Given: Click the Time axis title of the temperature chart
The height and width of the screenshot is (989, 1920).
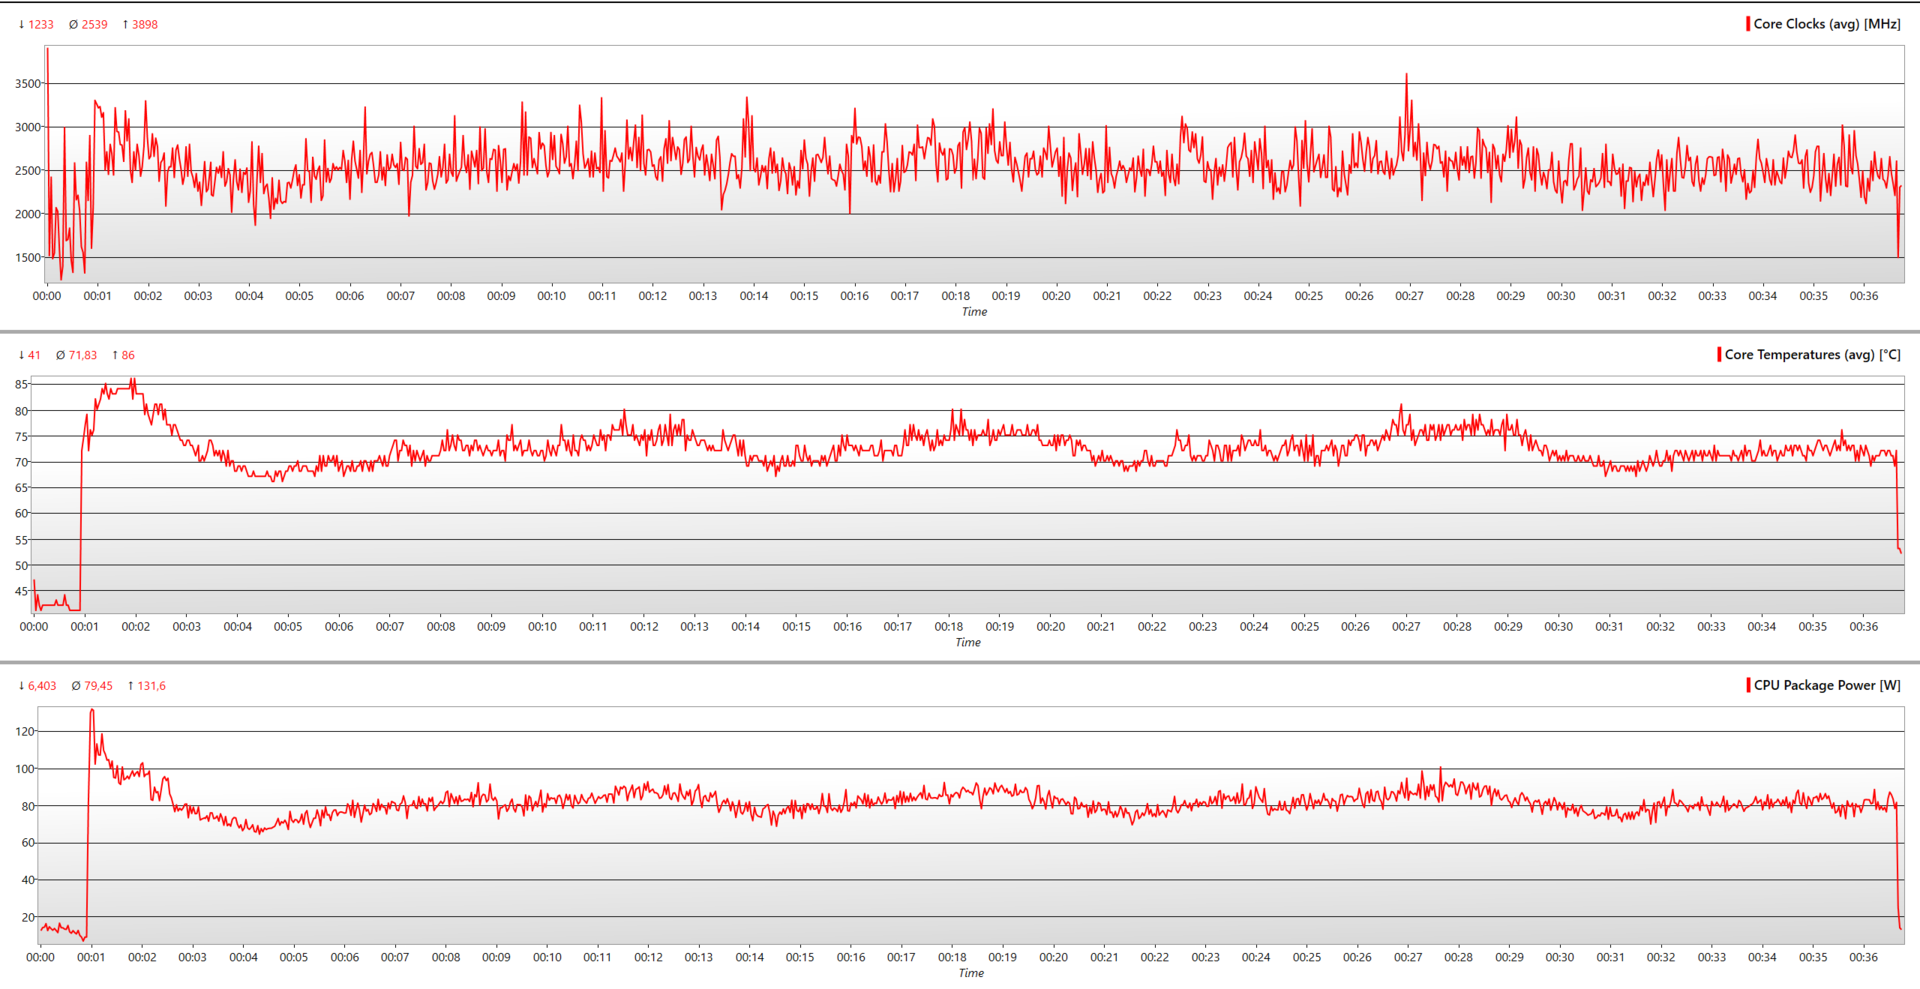Looking at the screenshot, I should [x=968, y=643].
